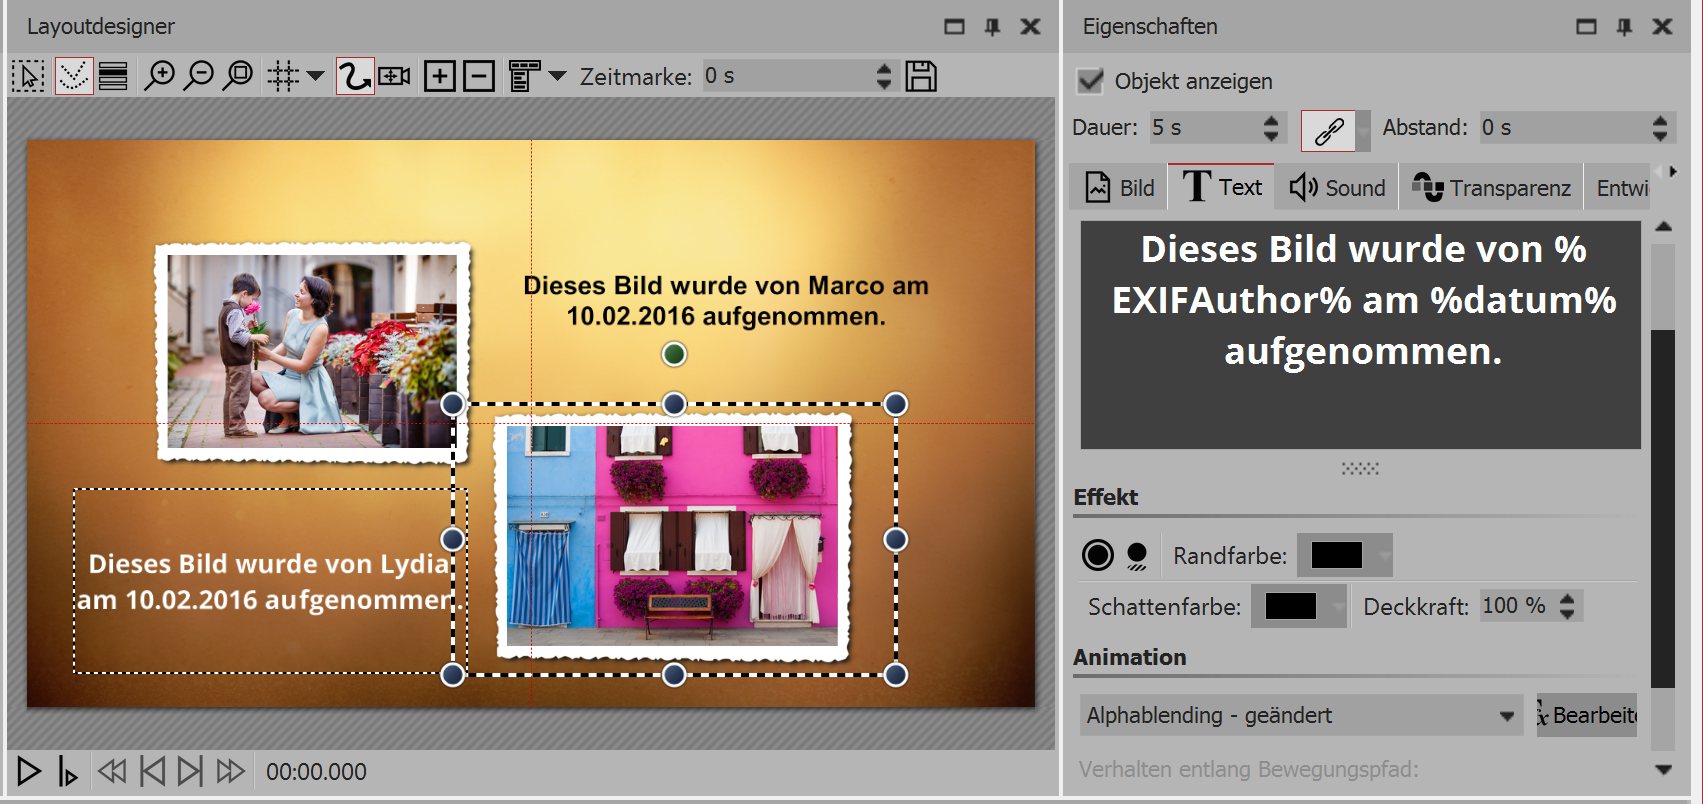Open the Schattenfarbe color dropdown
The height and width of the screenshot is (804, 1703).
(1337, 606)
